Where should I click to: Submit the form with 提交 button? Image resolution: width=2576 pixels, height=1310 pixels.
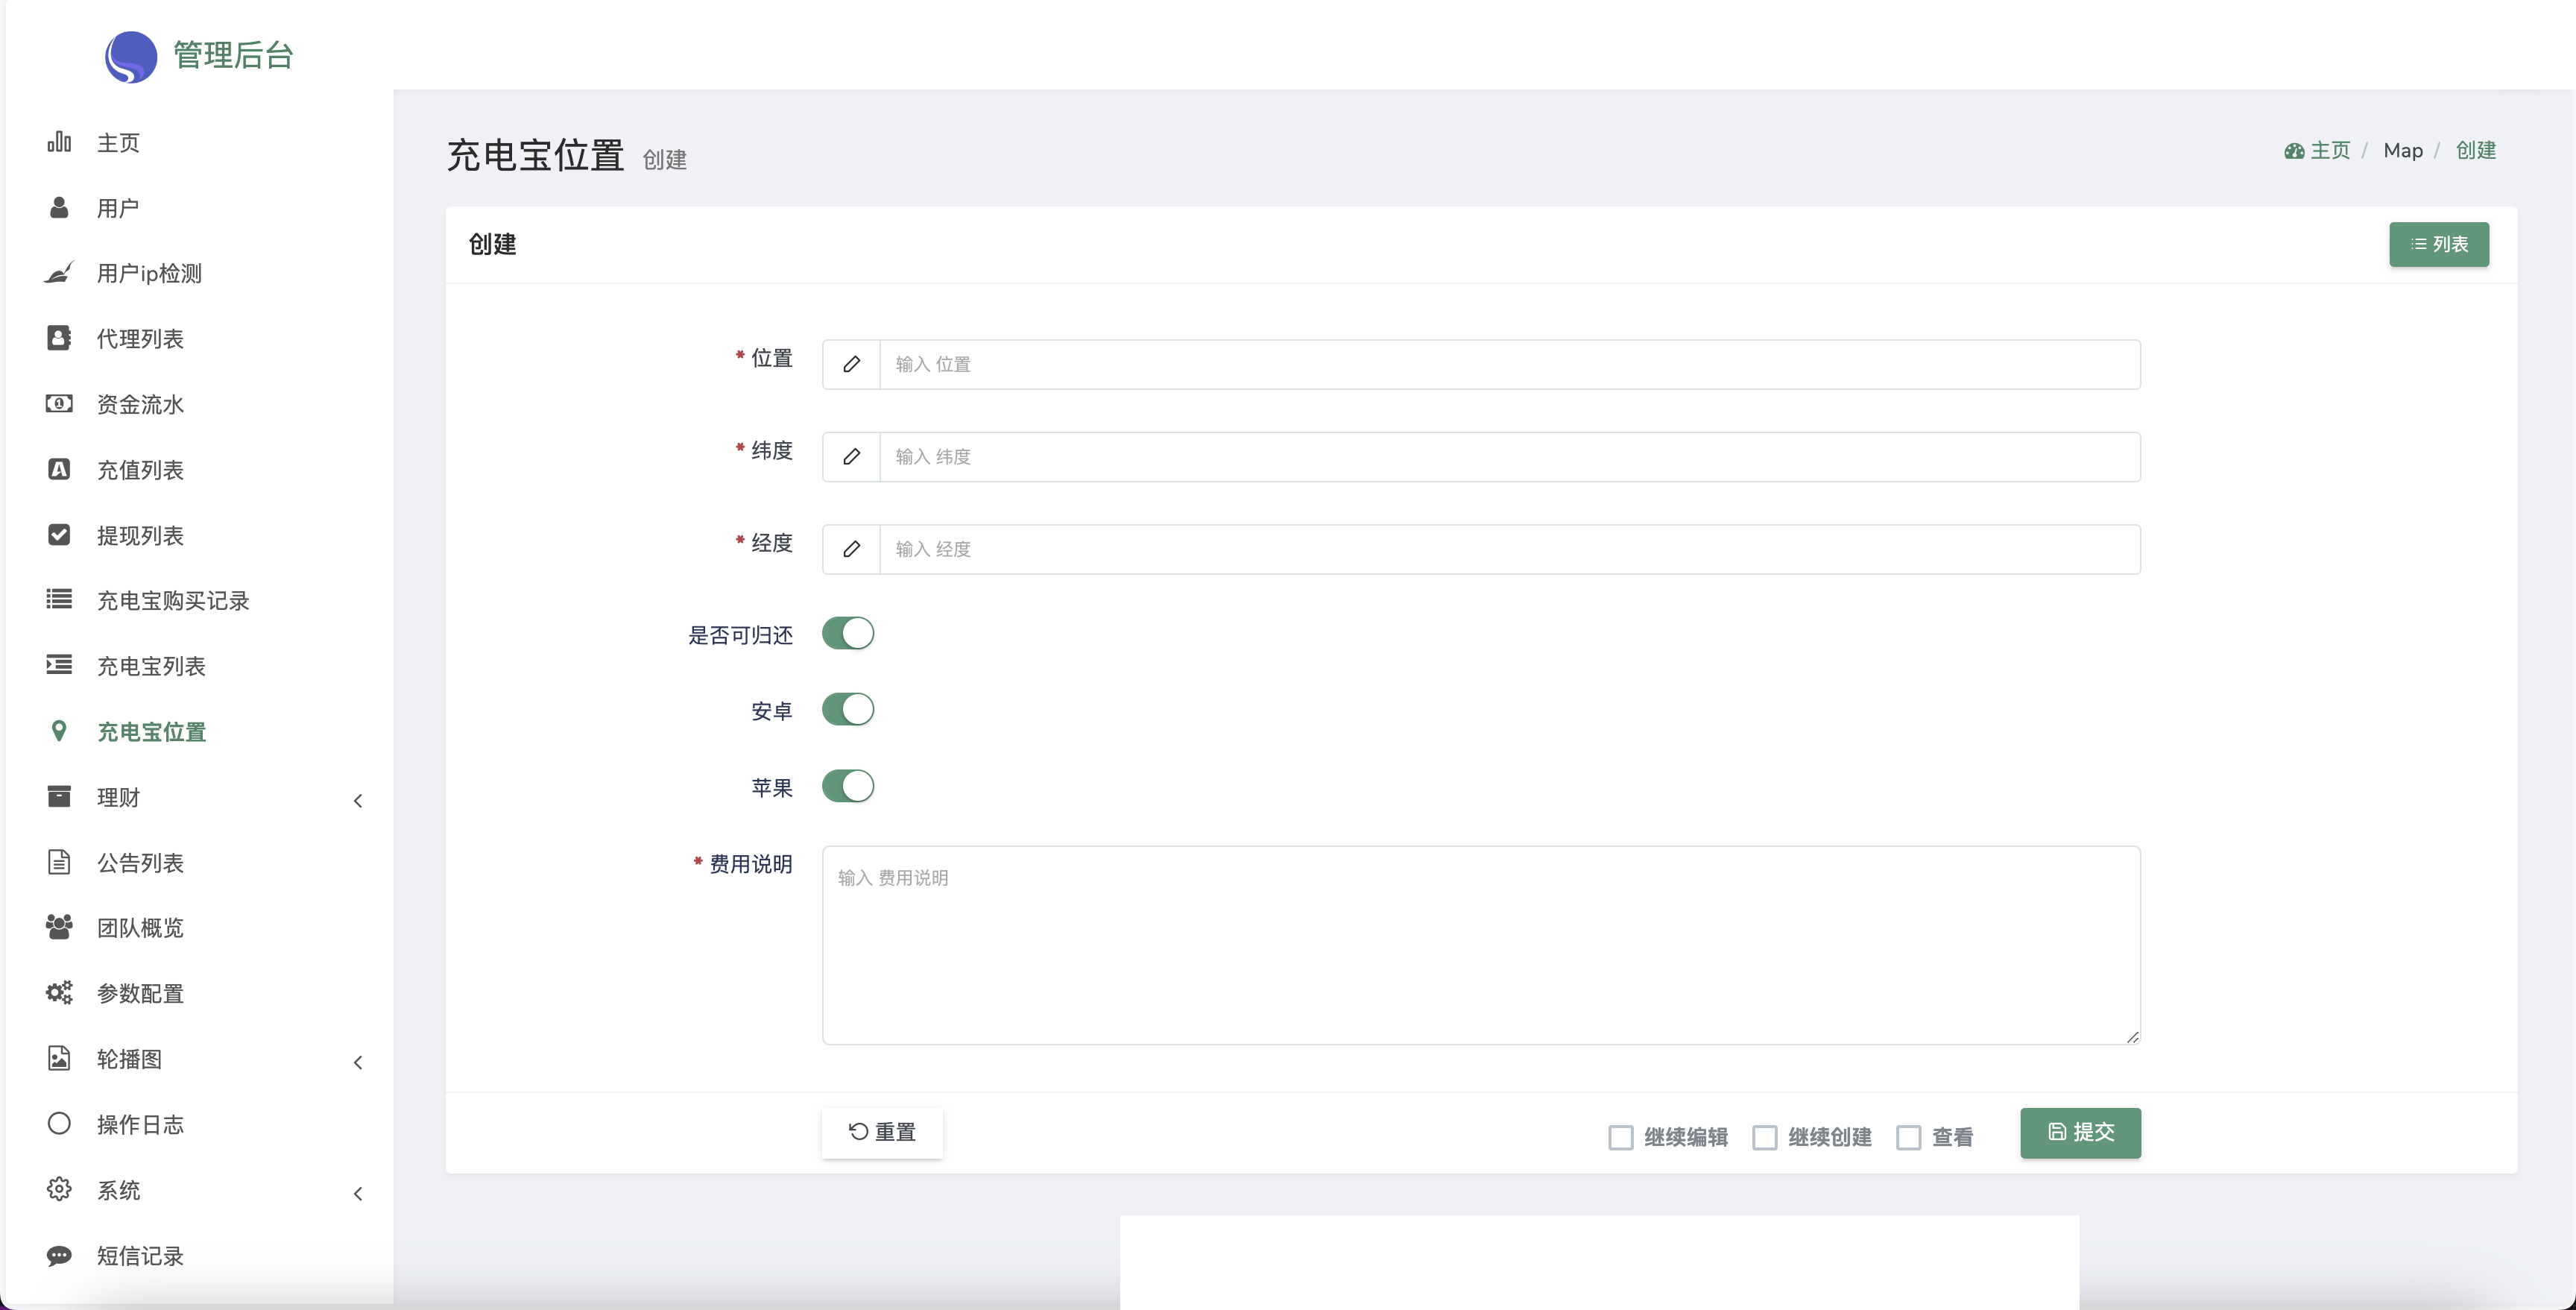(2079, 1133)
